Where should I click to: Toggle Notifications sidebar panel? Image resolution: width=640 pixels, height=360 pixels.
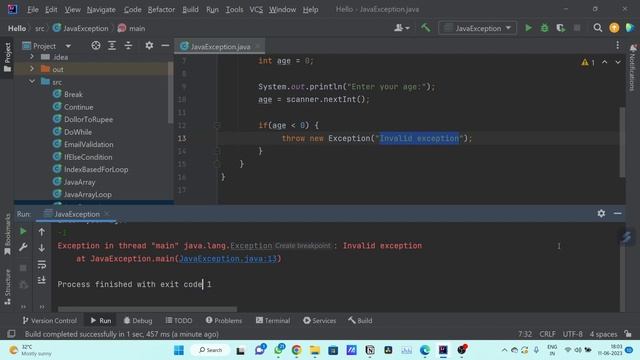pos(633,67)
